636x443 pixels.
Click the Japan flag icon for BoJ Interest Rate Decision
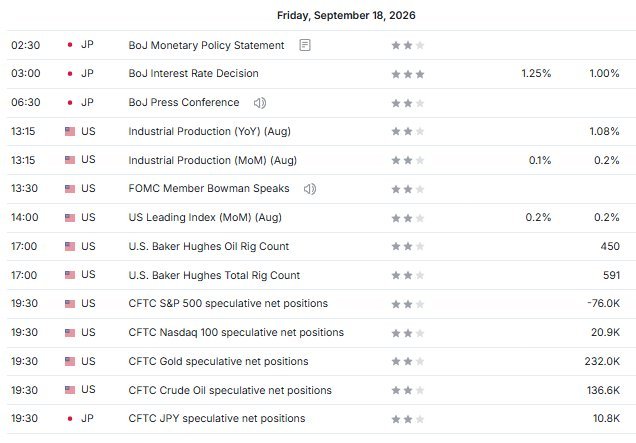click(70, 74)
